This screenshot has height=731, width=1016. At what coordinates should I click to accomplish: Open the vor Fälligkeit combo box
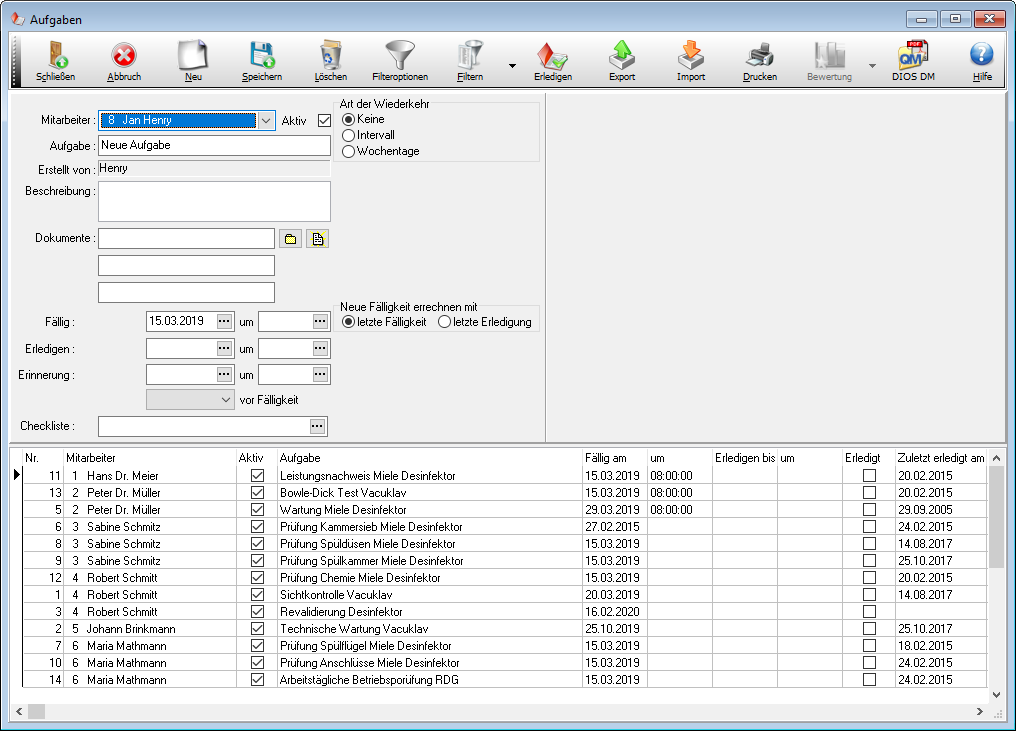[x=190, y=399]
